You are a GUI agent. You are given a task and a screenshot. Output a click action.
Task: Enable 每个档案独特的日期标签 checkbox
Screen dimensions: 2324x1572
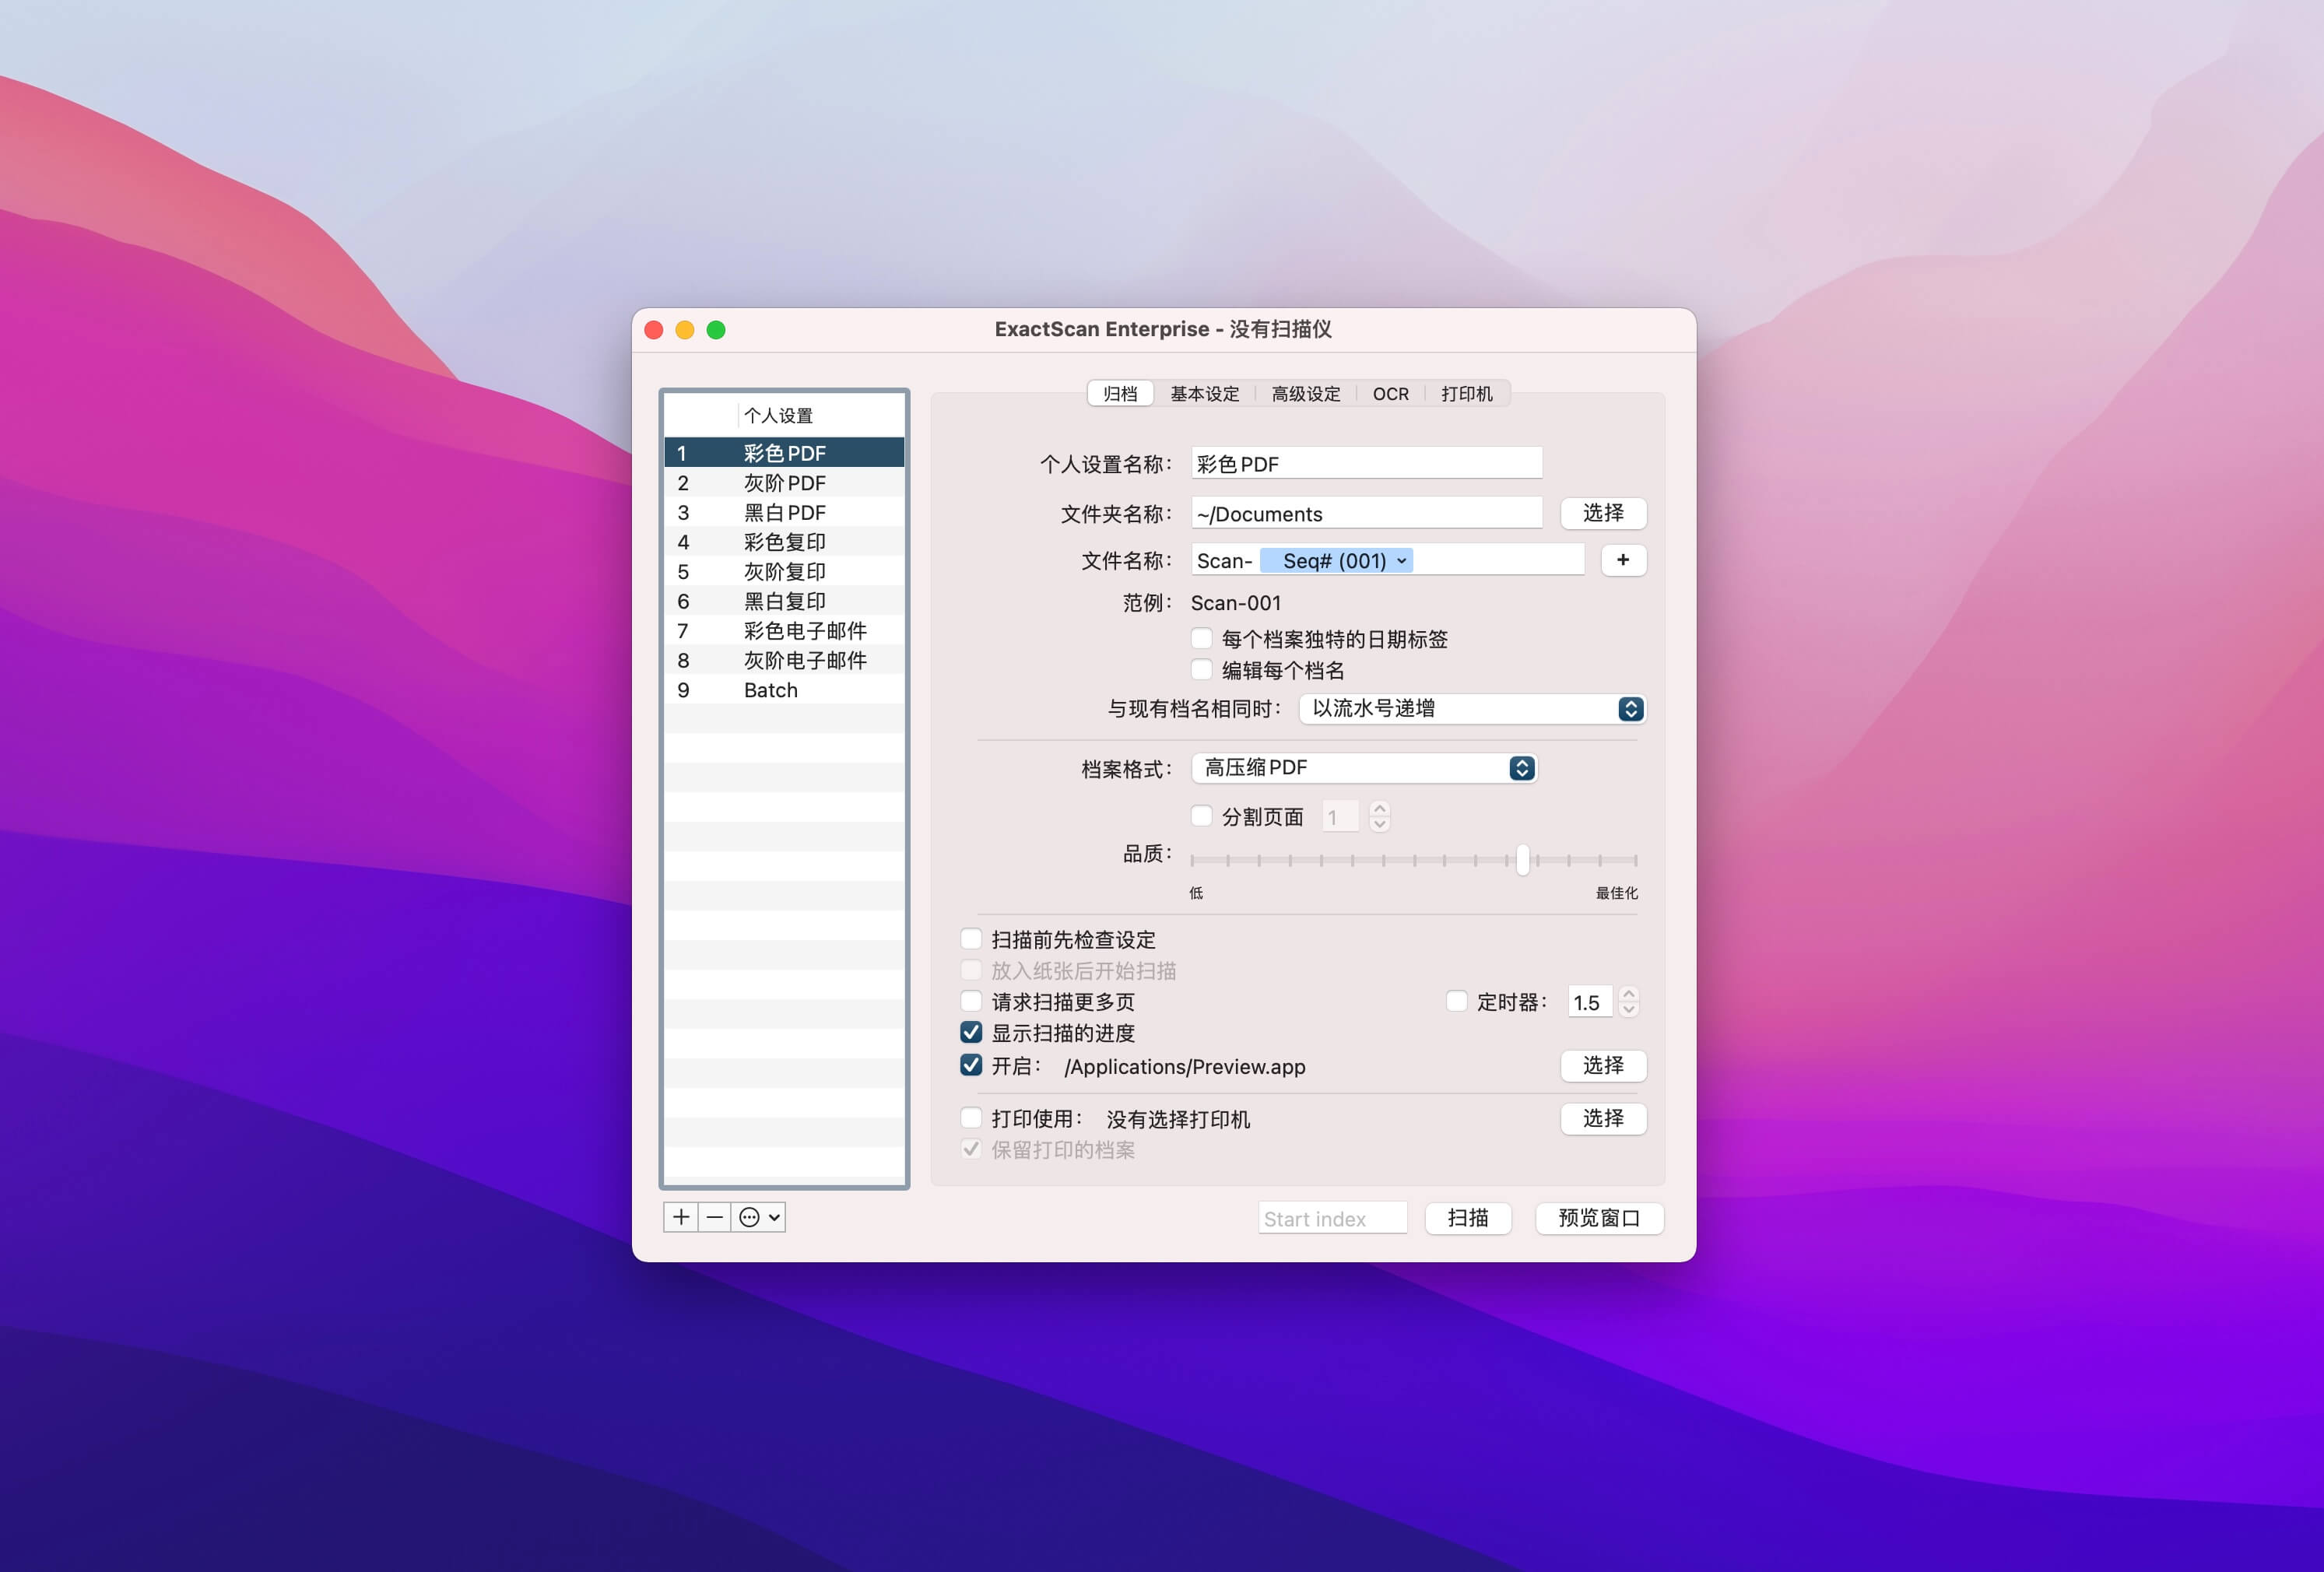tap(1202, 638)
